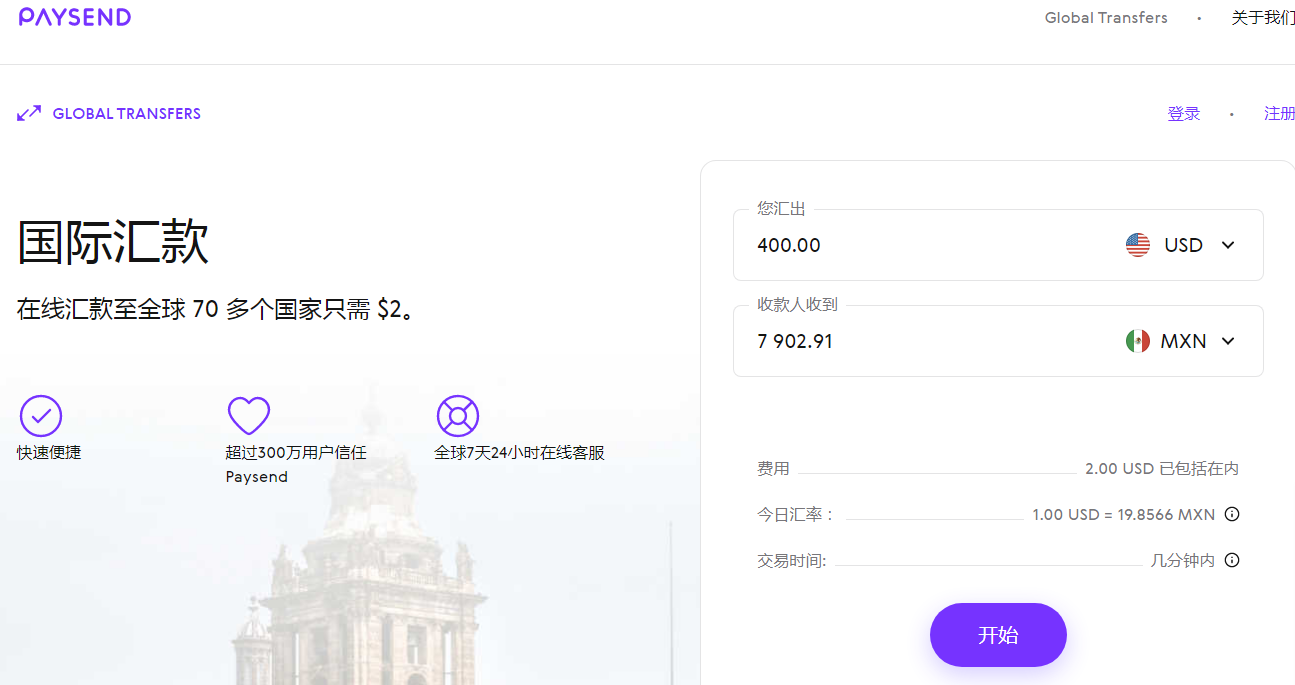The width and height of the screenshot is (1295, 685).
Task: Expand the USD currency dropdown
Action: [1228, 245]
